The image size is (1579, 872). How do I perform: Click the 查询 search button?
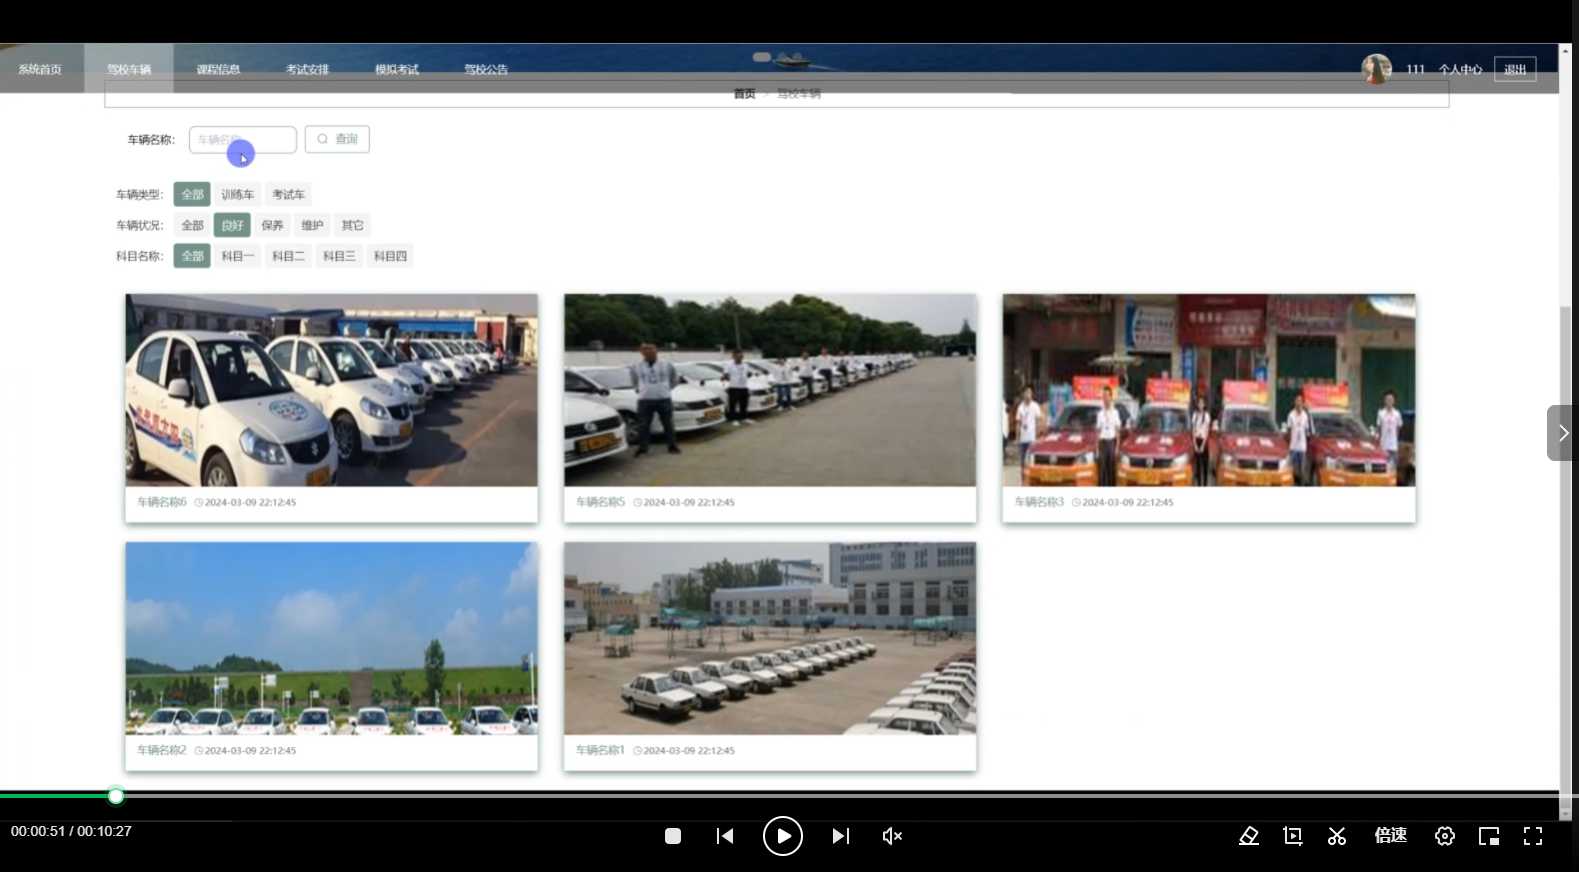pyautogui.click(x=337, y=139)
